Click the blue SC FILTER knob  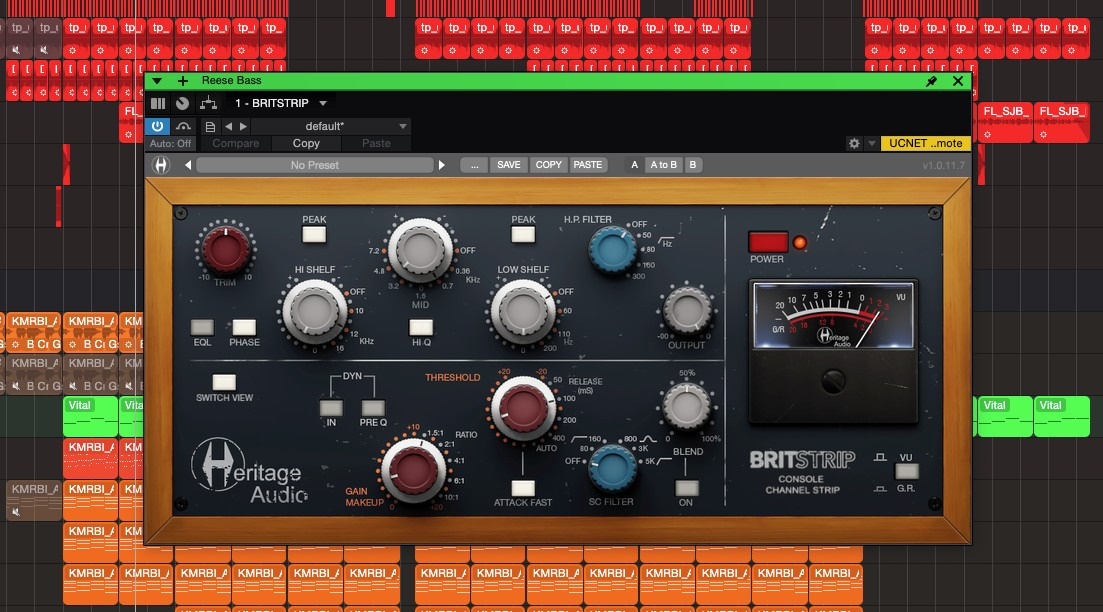pyautogui.click(x=611, y=468)
